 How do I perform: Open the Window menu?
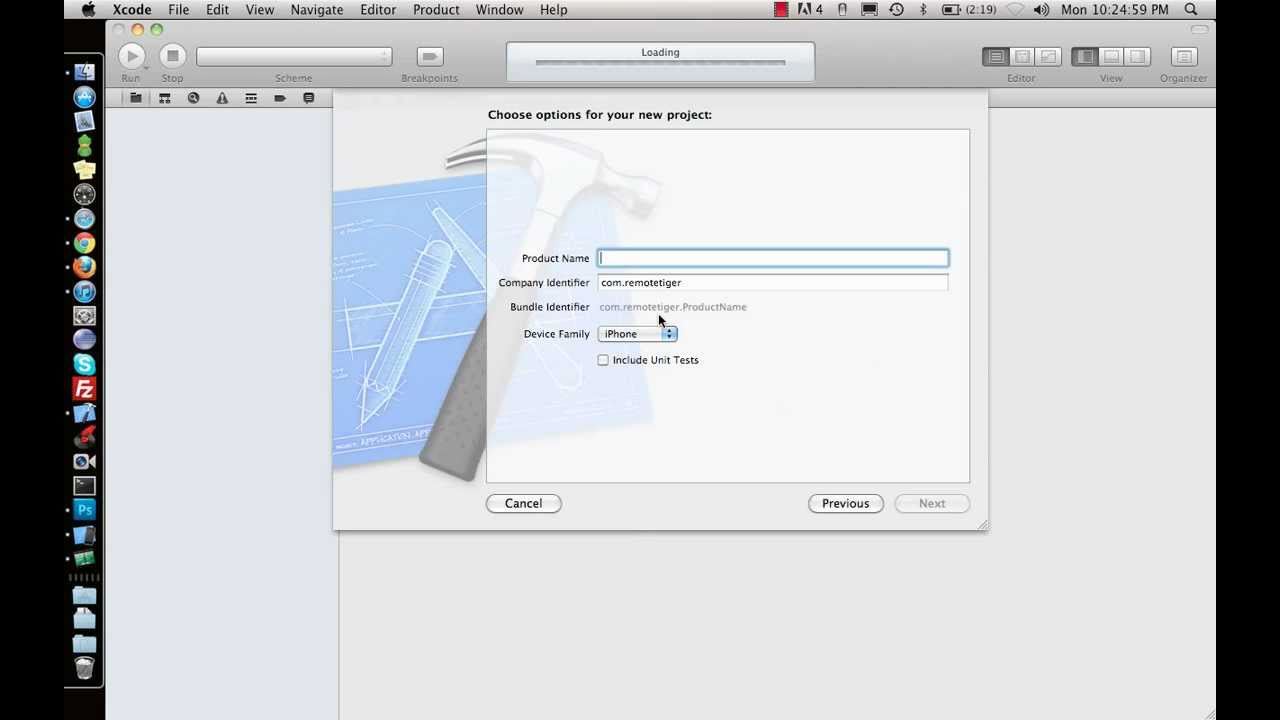click(500, 10)
